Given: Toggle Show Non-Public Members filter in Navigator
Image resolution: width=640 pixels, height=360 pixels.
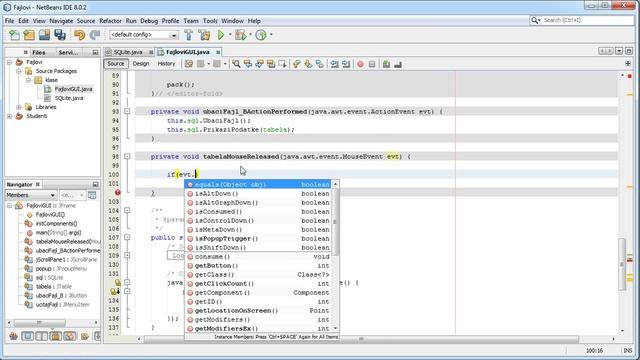Looking at the screenshot, I should (56, 336).
